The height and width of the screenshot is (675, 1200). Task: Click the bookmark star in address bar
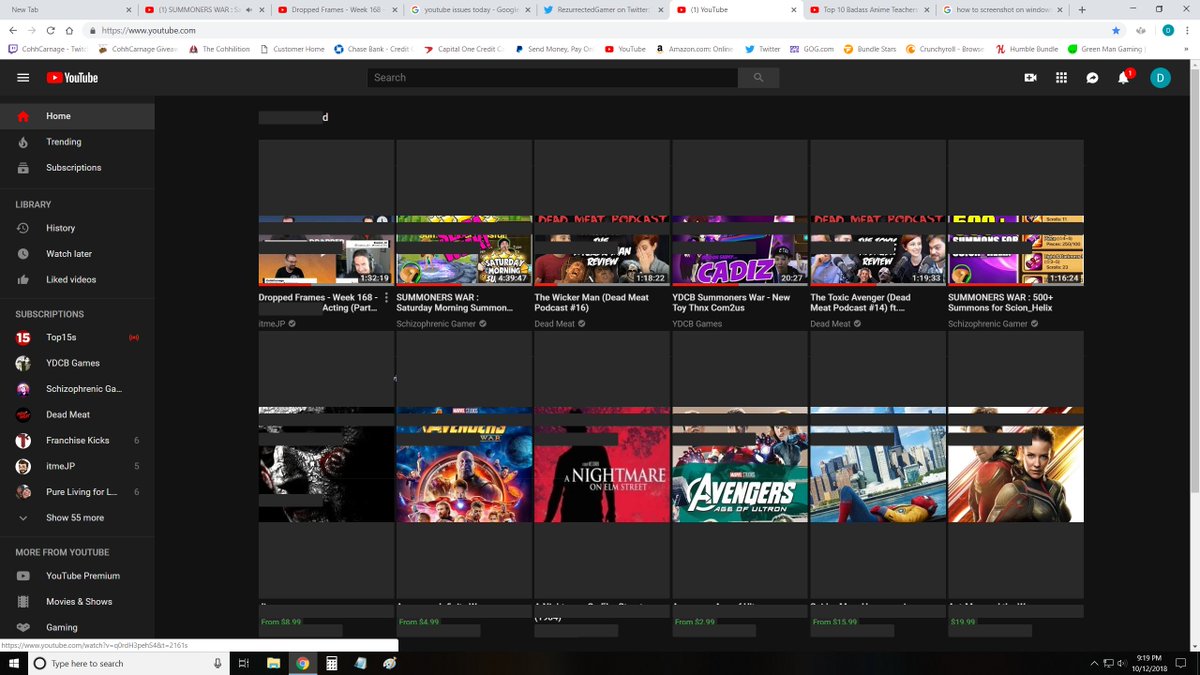(1116, 31)
